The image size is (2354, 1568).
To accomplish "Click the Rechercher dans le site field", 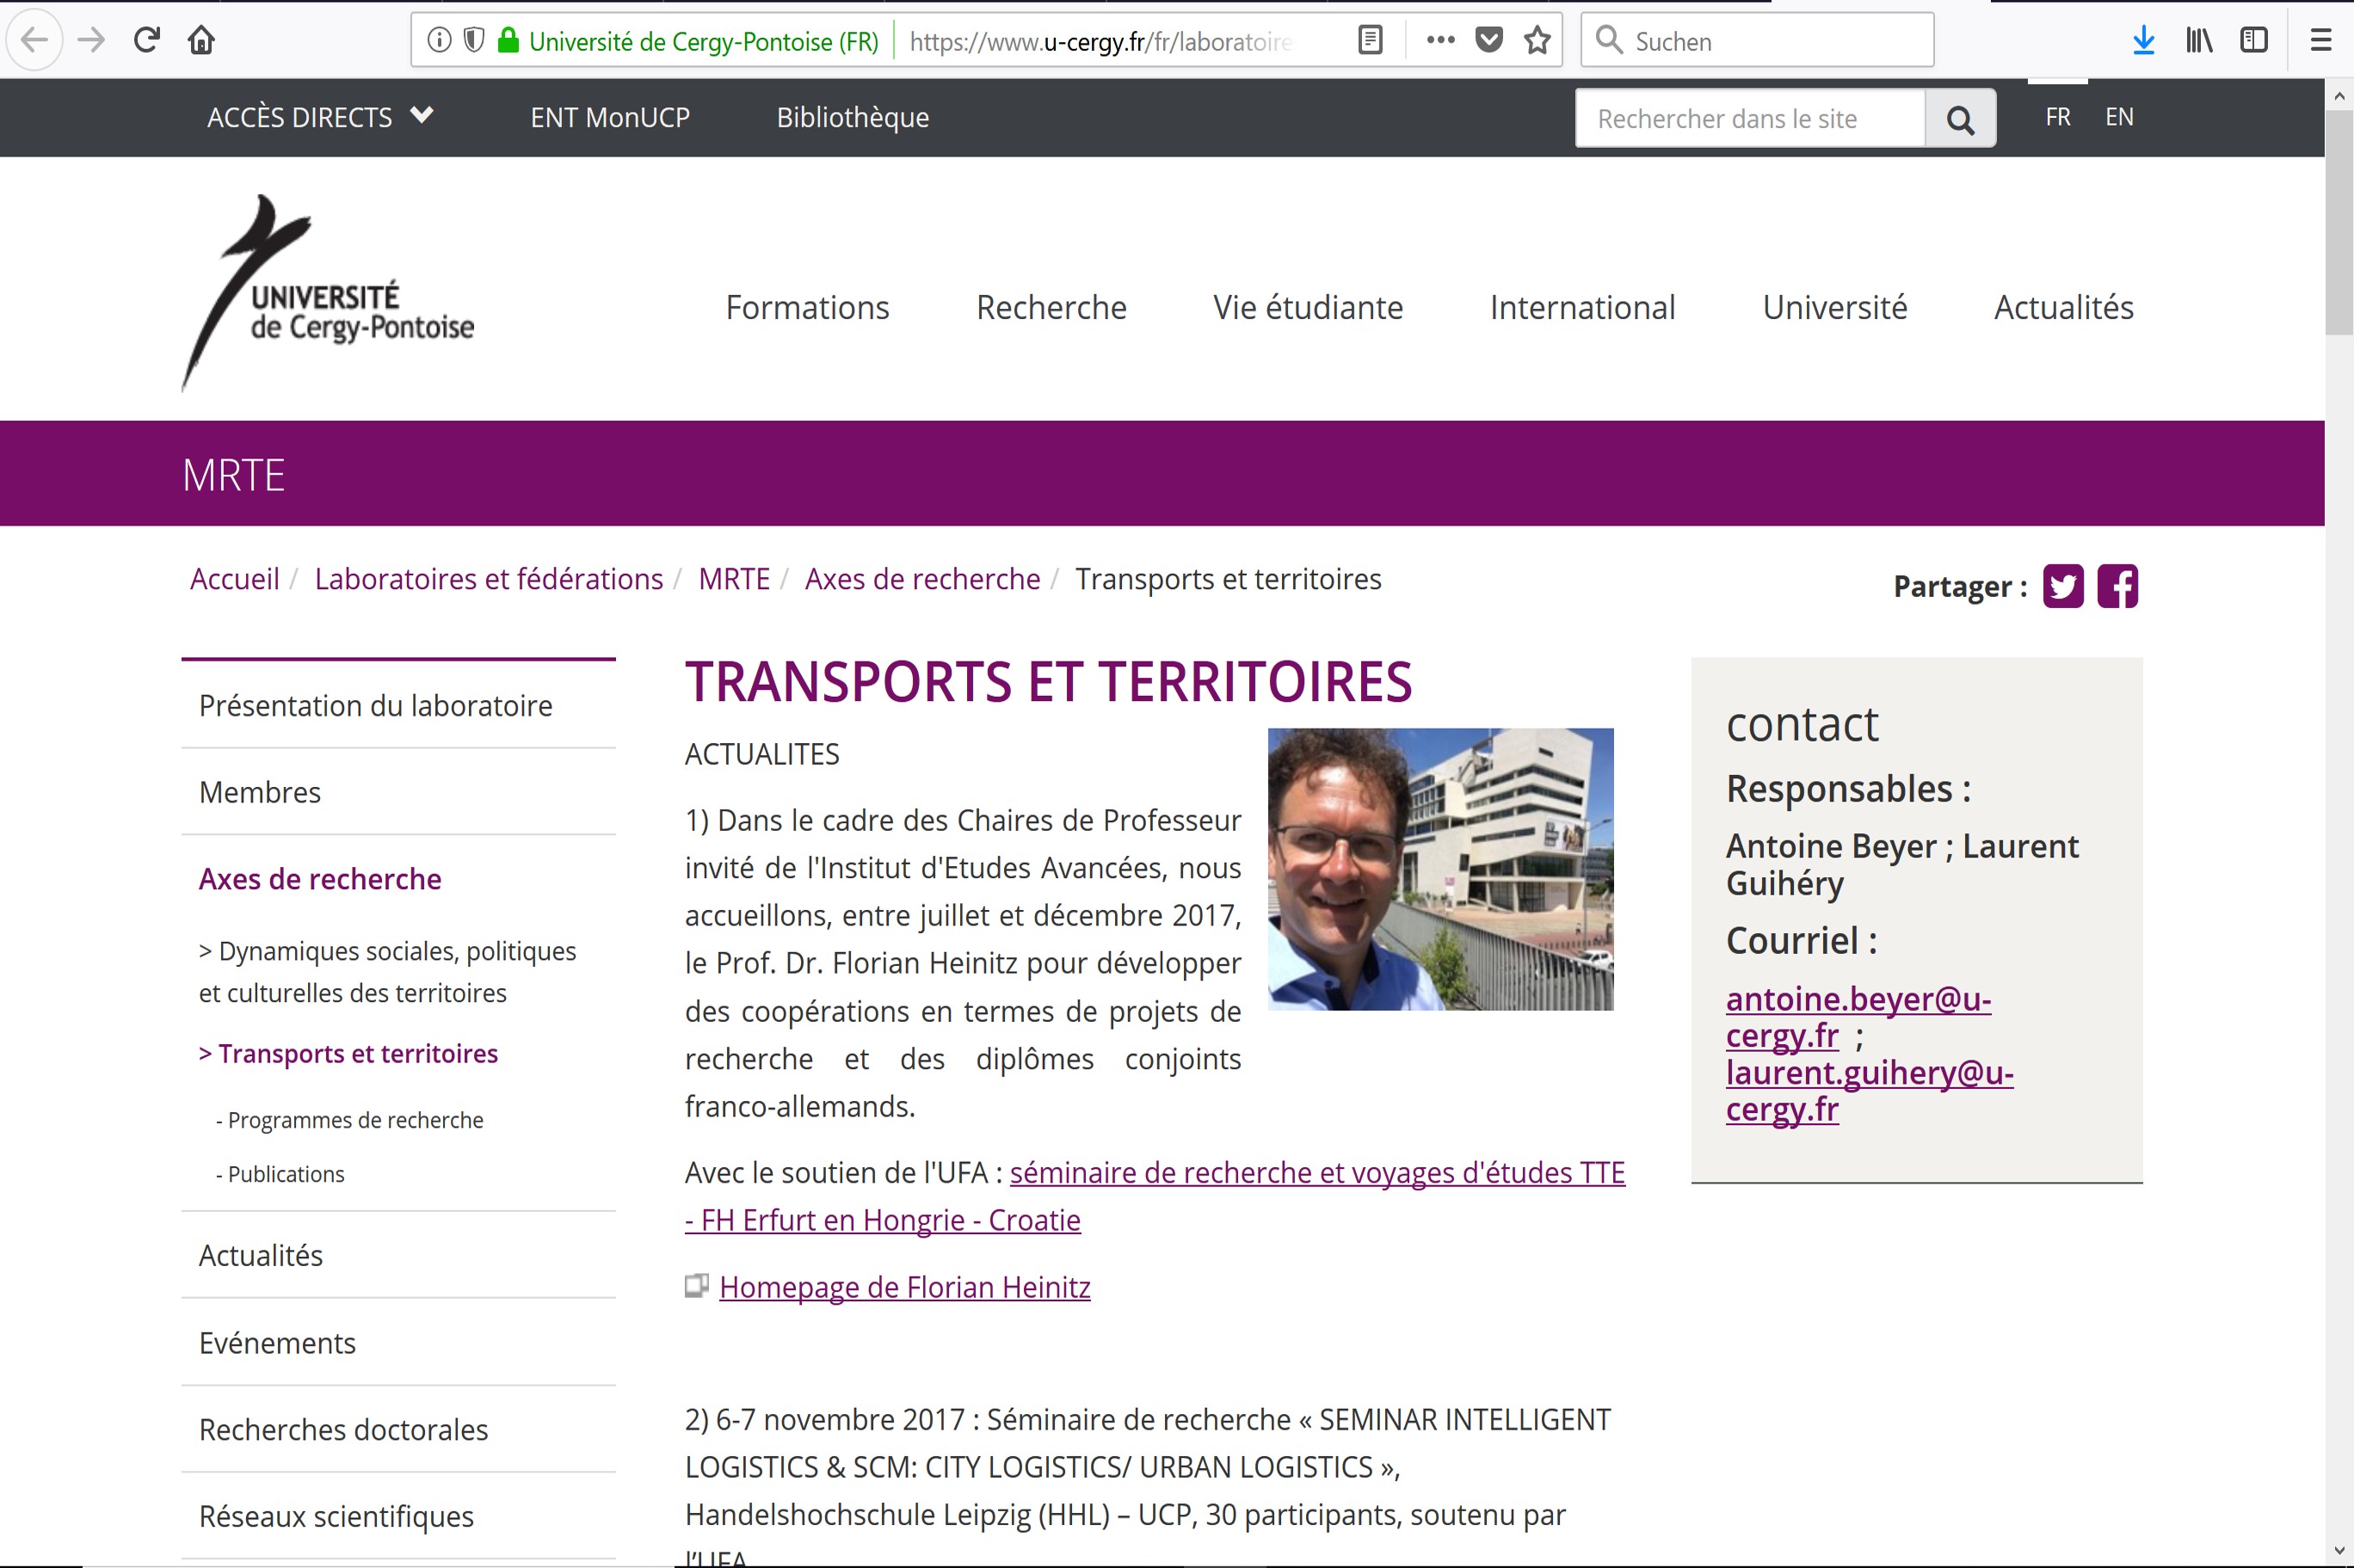I will pos(1749,119).
